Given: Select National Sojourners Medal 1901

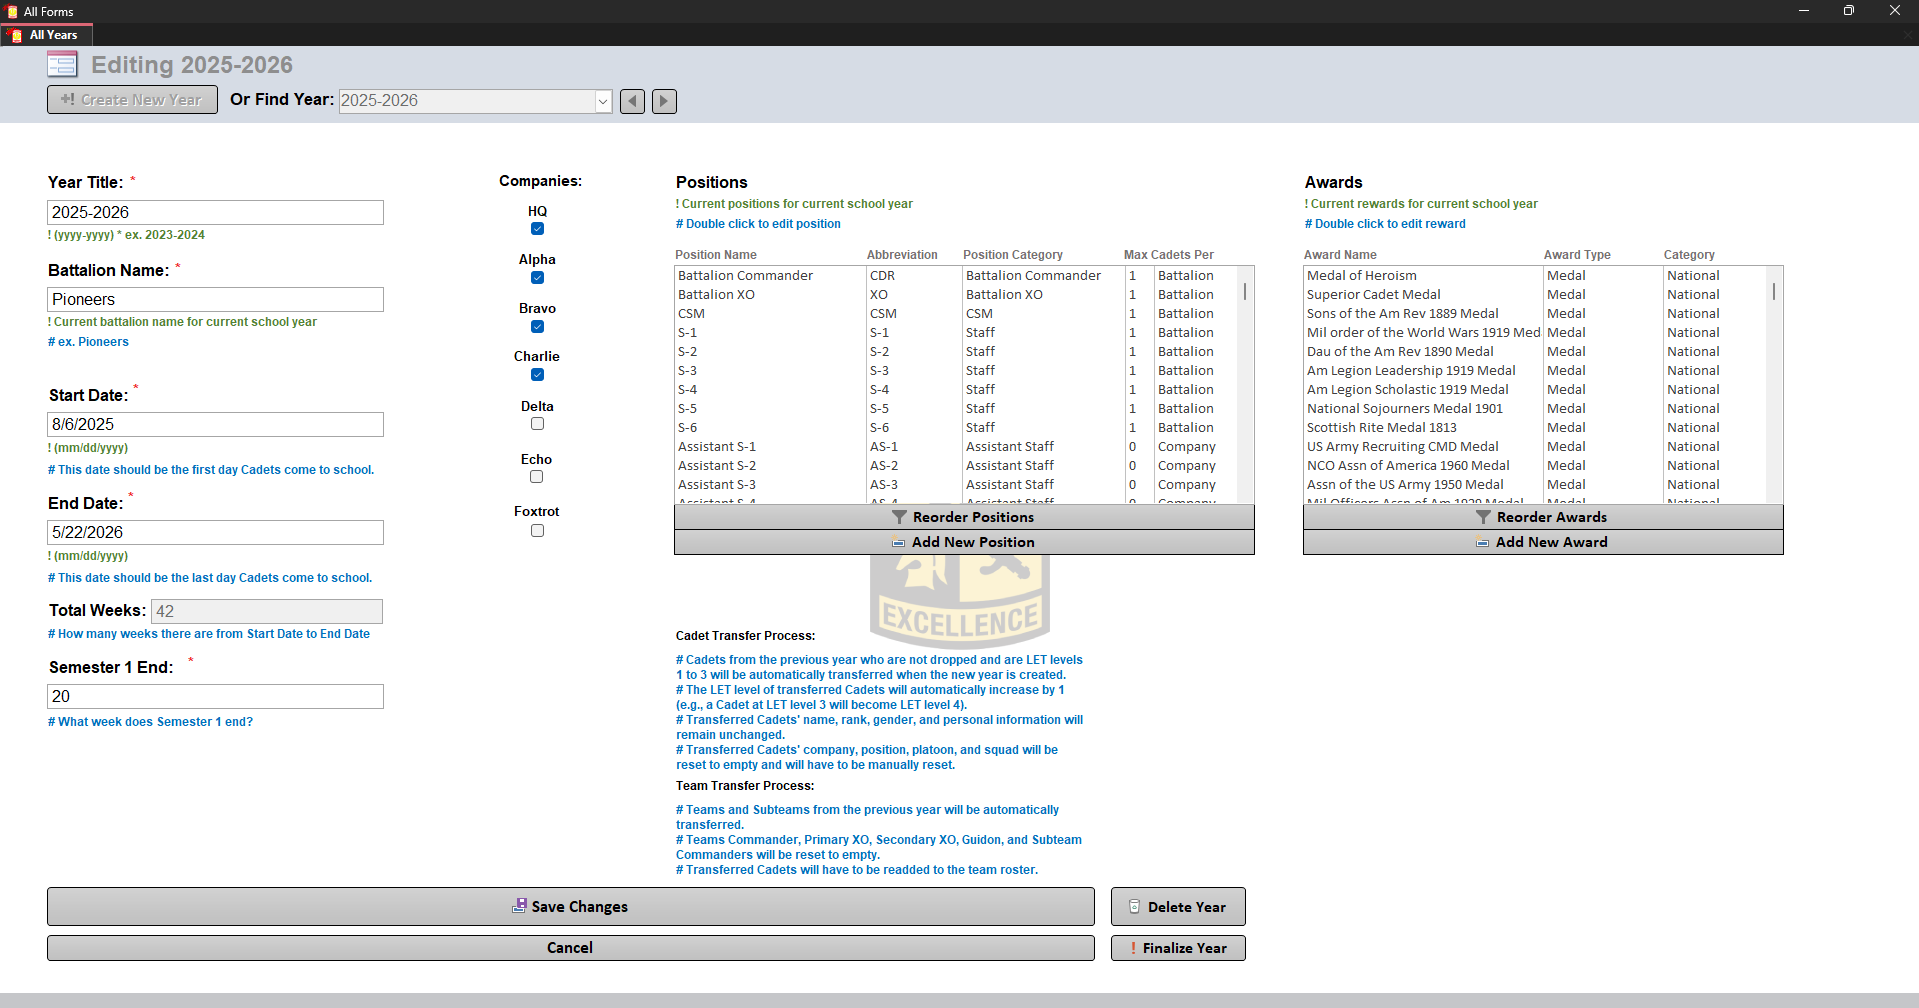Looking at the screenshot, I should click(x=1405, y=409).
